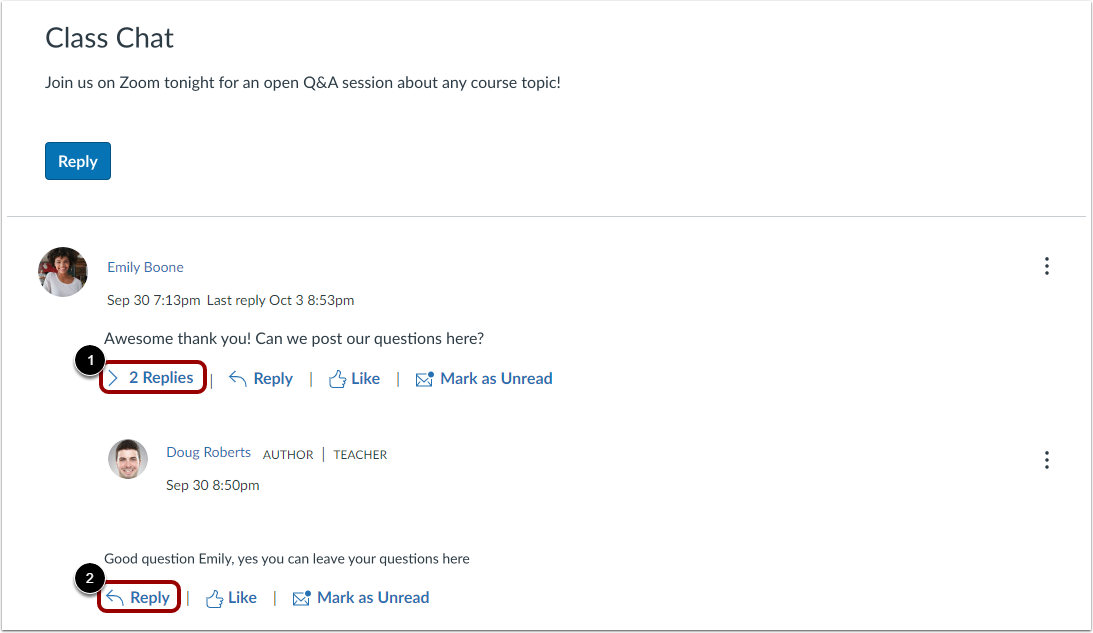Select the AUTHOR label on Doug's post
This screenshot has height=633, width=1093.
click(x=288, y=454)
